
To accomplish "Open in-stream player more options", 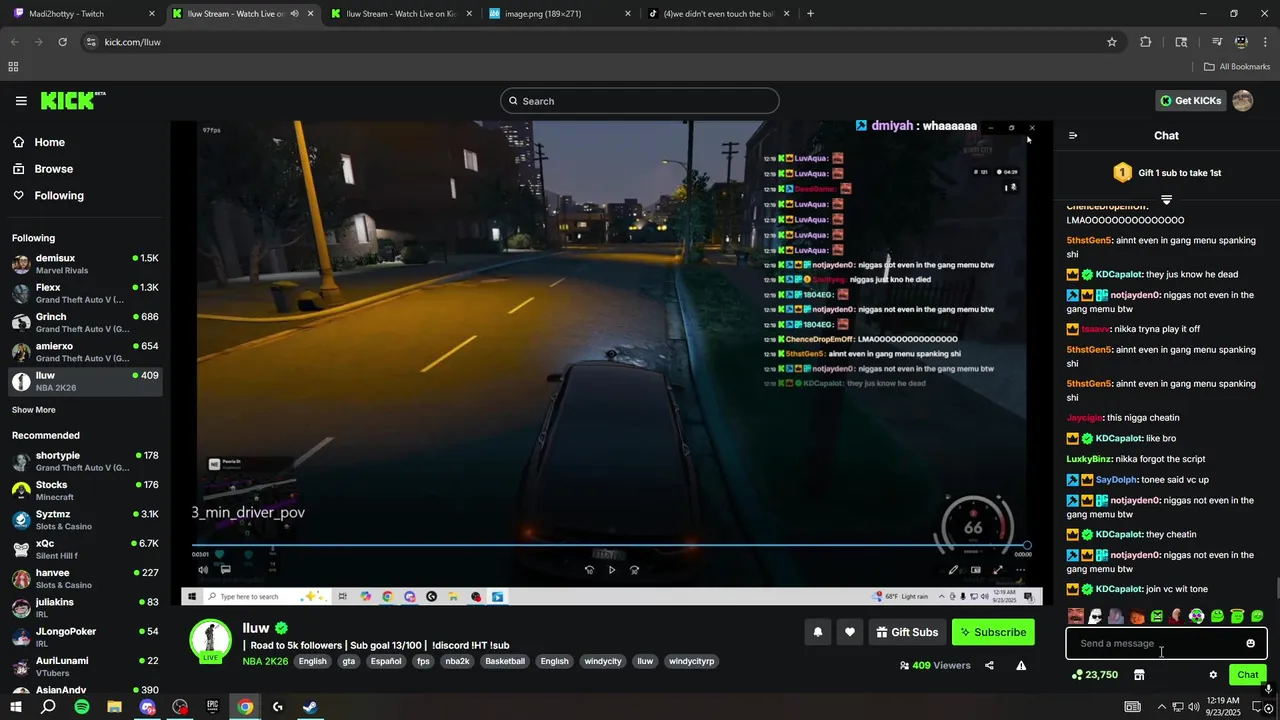I will (1020, 570).
